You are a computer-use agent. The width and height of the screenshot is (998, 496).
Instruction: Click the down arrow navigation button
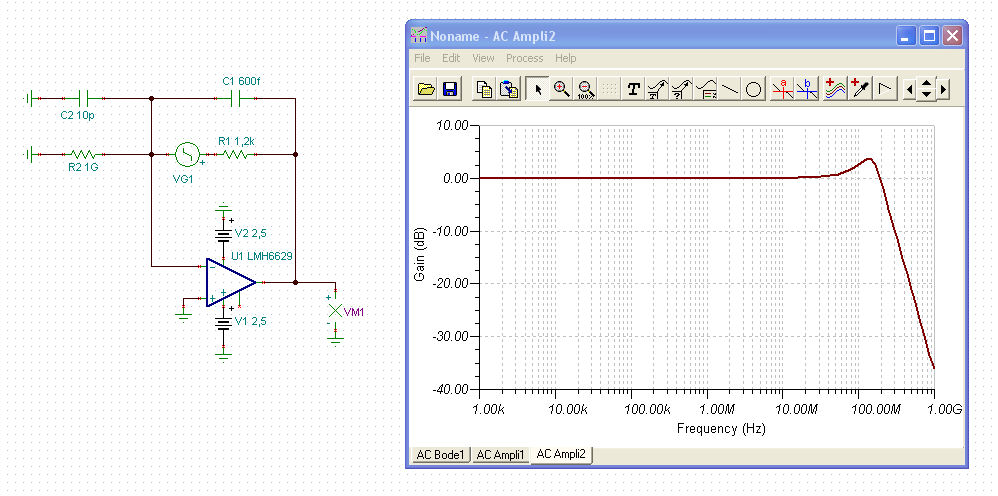click(x=927, y=95)
